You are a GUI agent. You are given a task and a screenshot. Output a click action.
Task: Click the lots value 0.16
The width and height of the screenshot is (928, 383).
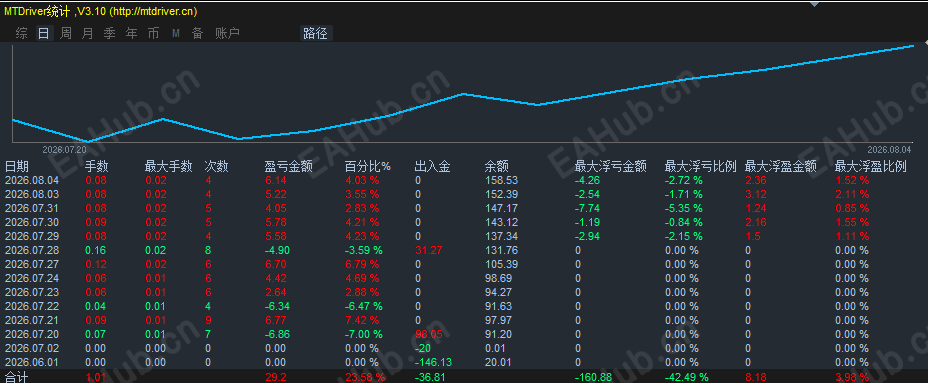pos(96,250)
